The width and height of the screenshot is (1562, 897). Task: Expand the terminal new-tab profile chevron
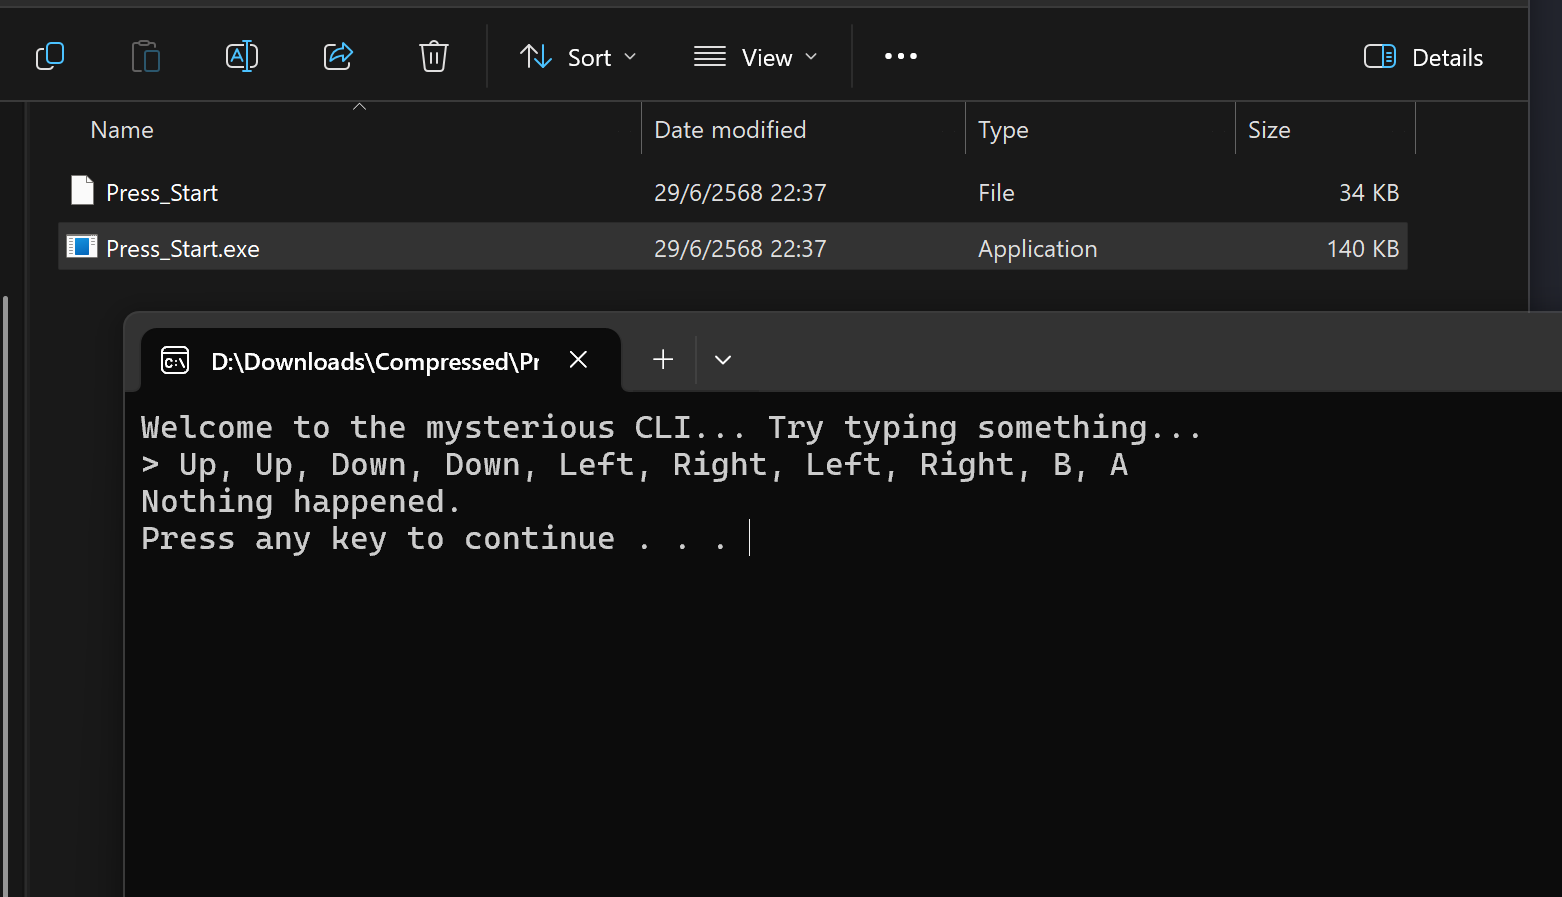point(723,360)
